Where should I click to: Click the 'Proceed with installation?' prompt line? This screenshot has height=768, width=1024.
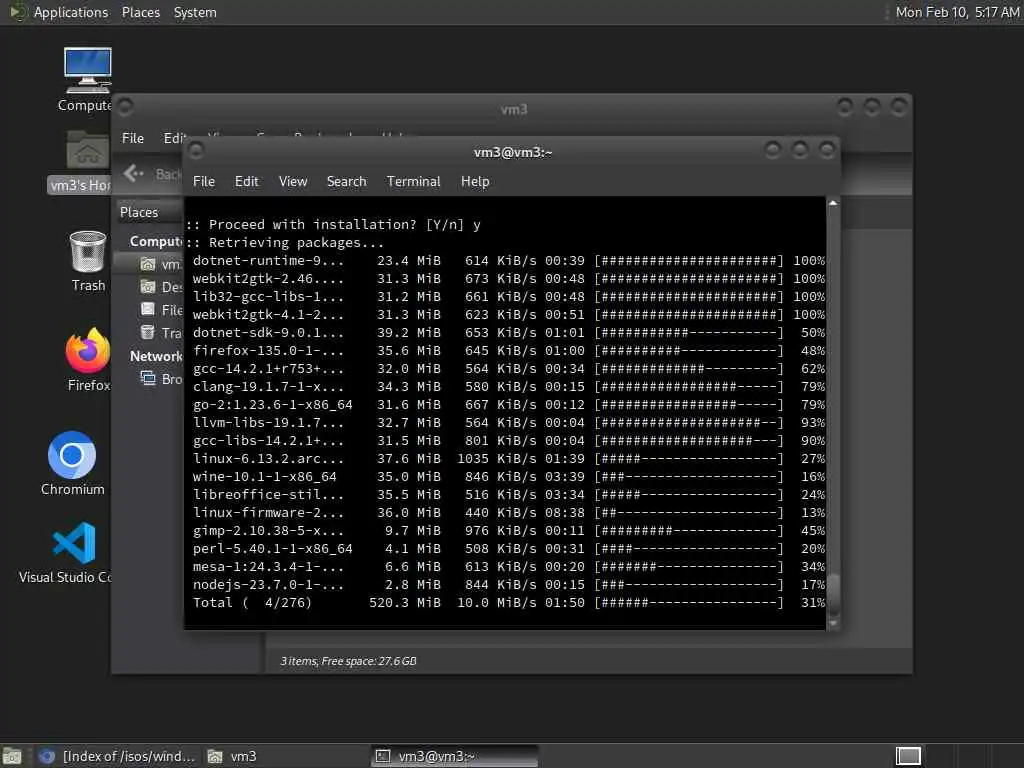pos(334,225)
